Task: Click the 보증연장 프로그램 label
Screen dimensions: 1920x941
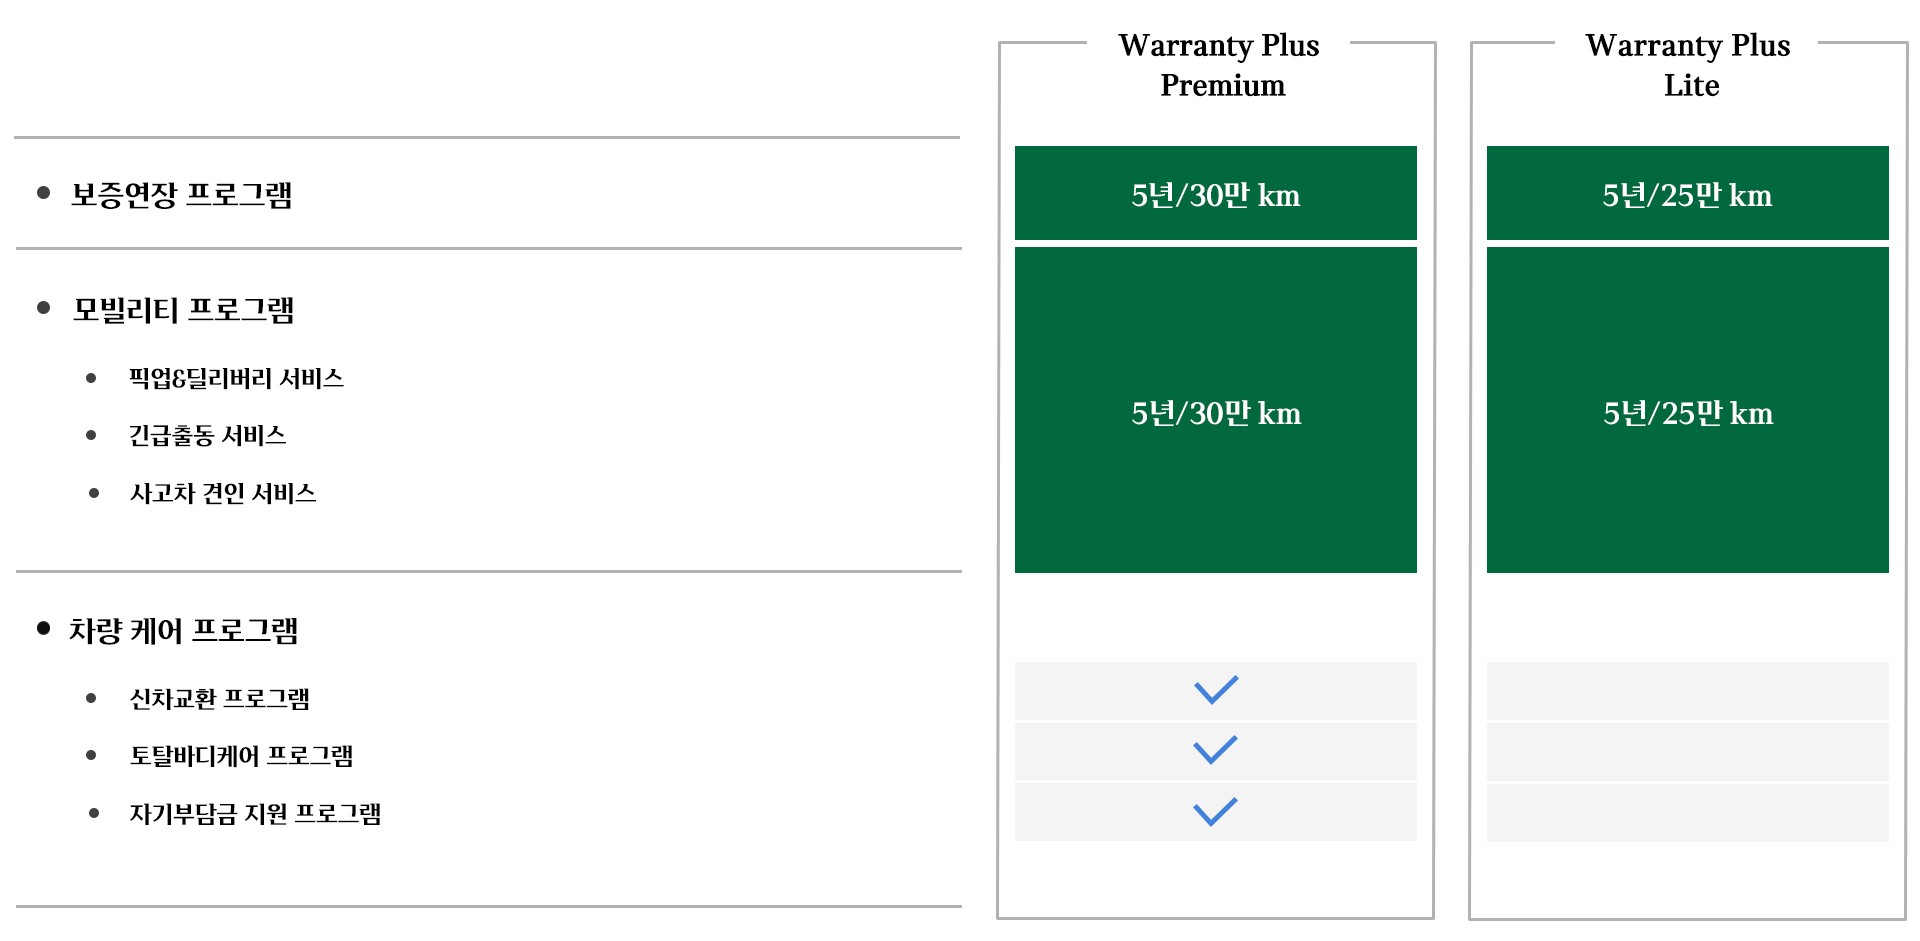Action: pyautogui.click(x=182, y=194)
